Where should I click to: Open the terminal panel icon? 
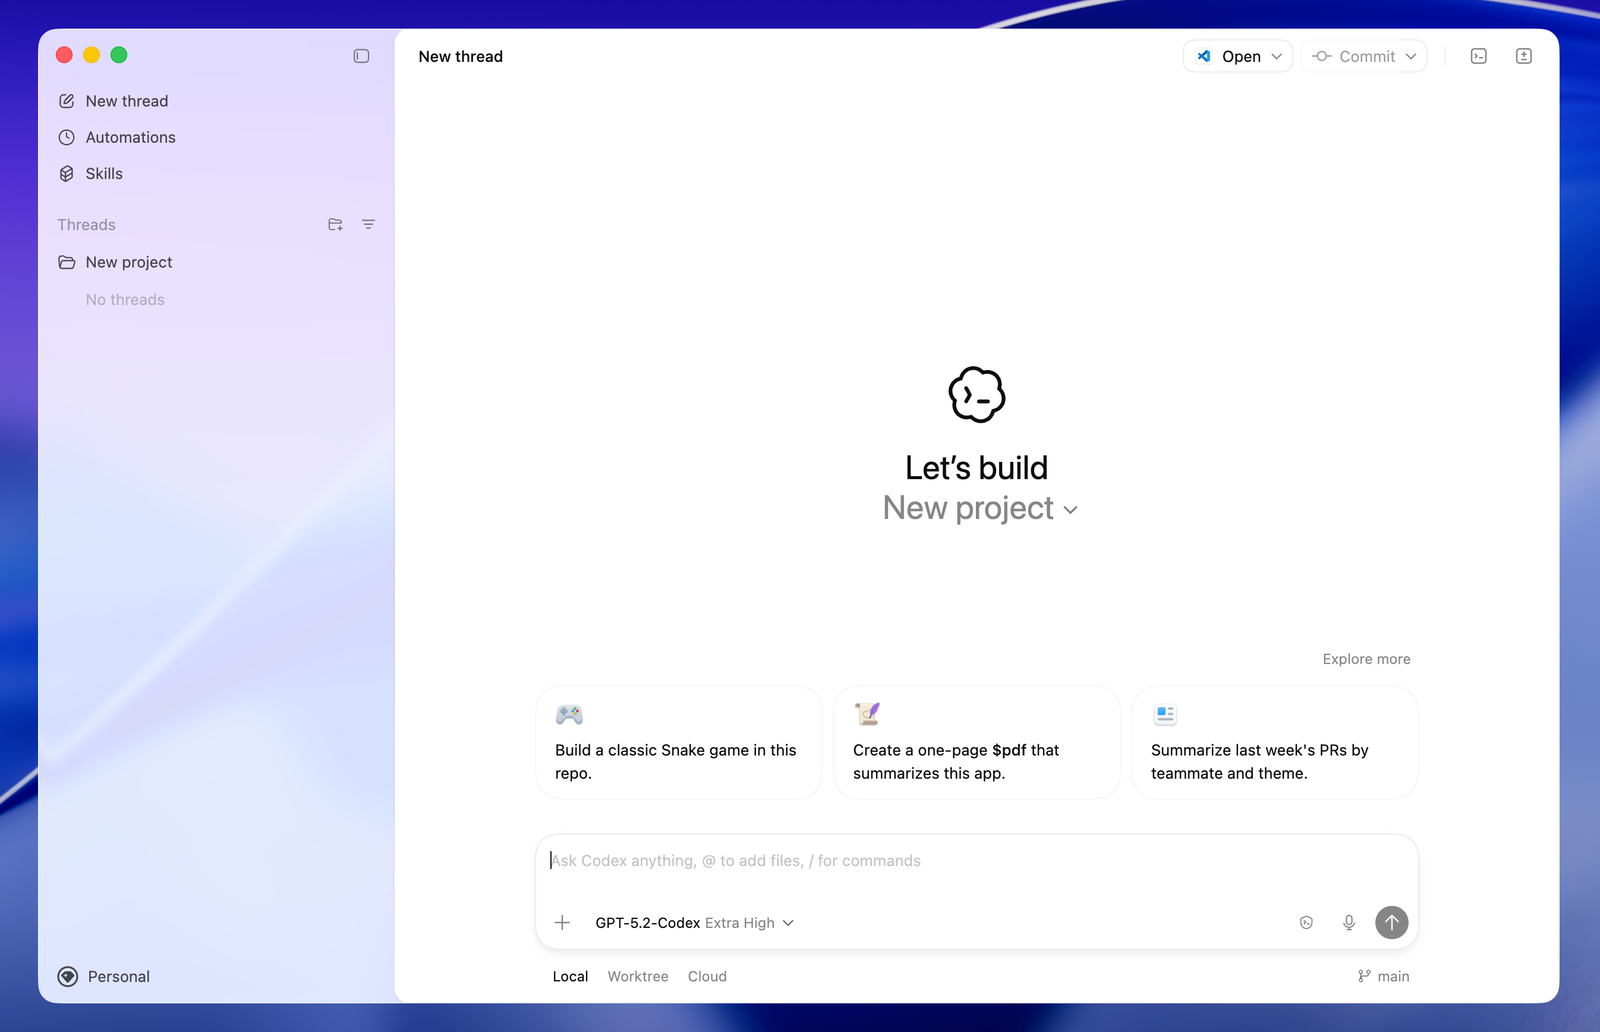[x=1478, y=56]
